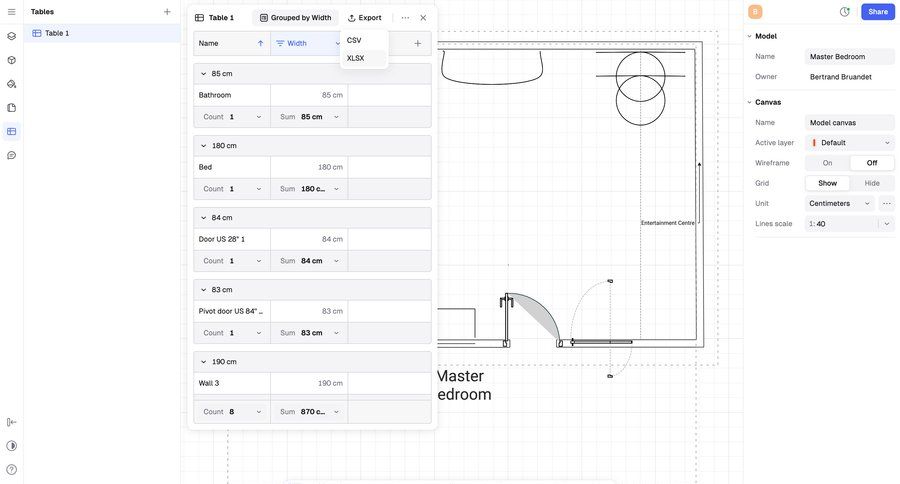Click the Model name field Master Bedroom
Screen dimensions: 900x484
tap(849, 57)
